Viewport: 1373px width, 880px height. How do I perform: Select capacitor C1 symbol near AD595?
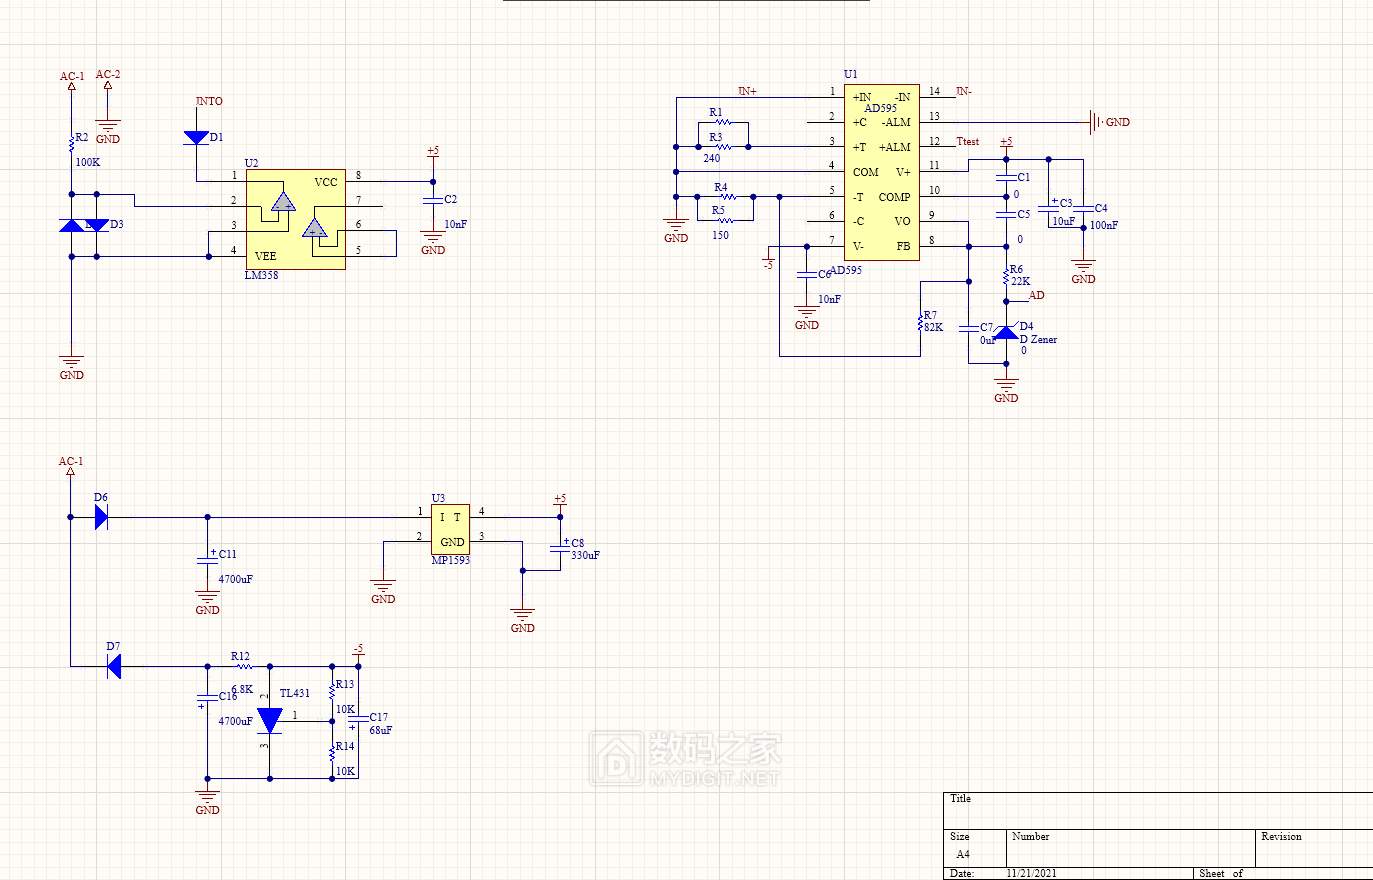pos(1006,178)
